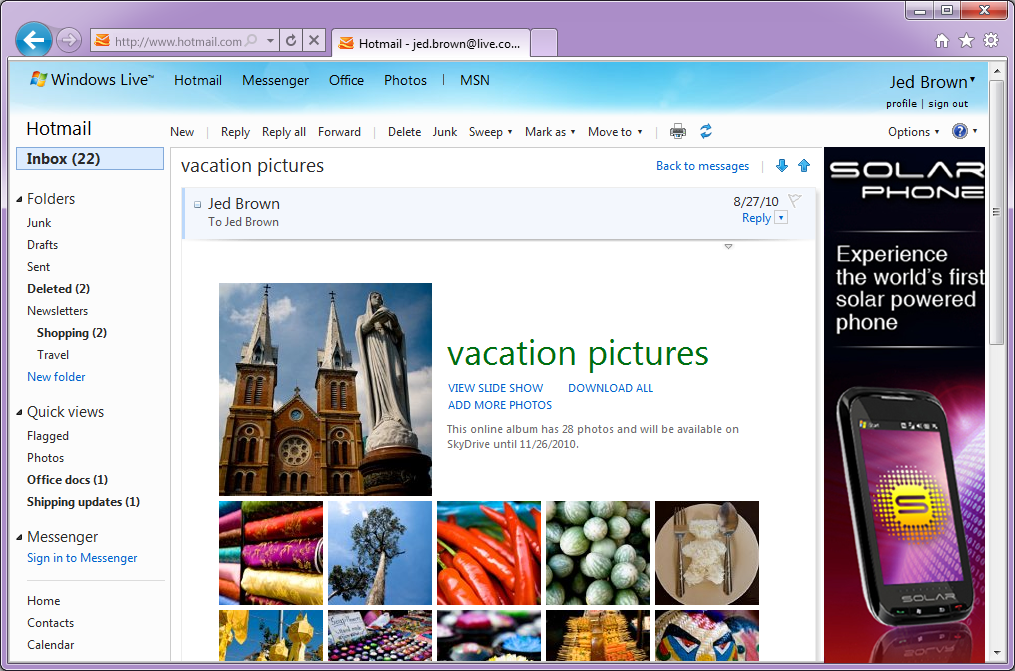Select the Inbox (22) folder
The width and height of the screenshot is (1015, 671).
pyautogui.click(x=90, y=159)
